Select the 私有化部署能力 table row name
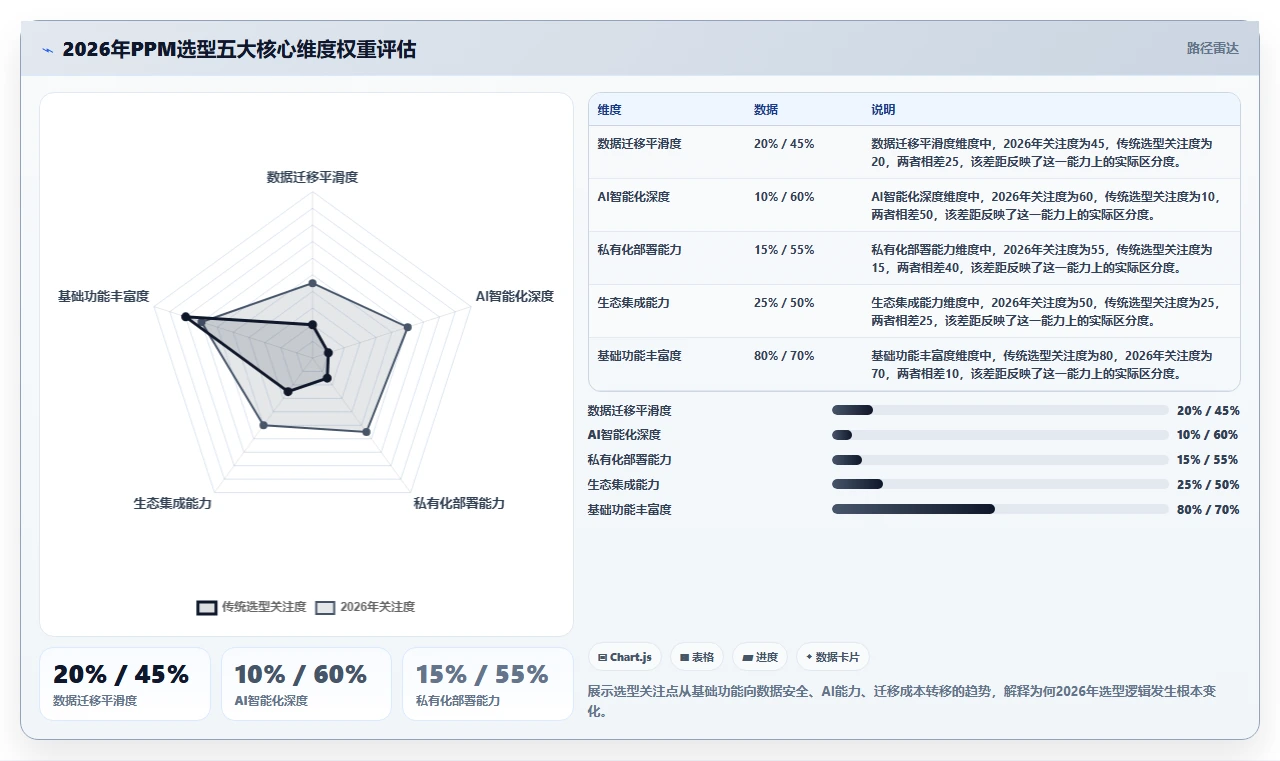Viewport: 1280px width, 761px height. click(639, 250)
